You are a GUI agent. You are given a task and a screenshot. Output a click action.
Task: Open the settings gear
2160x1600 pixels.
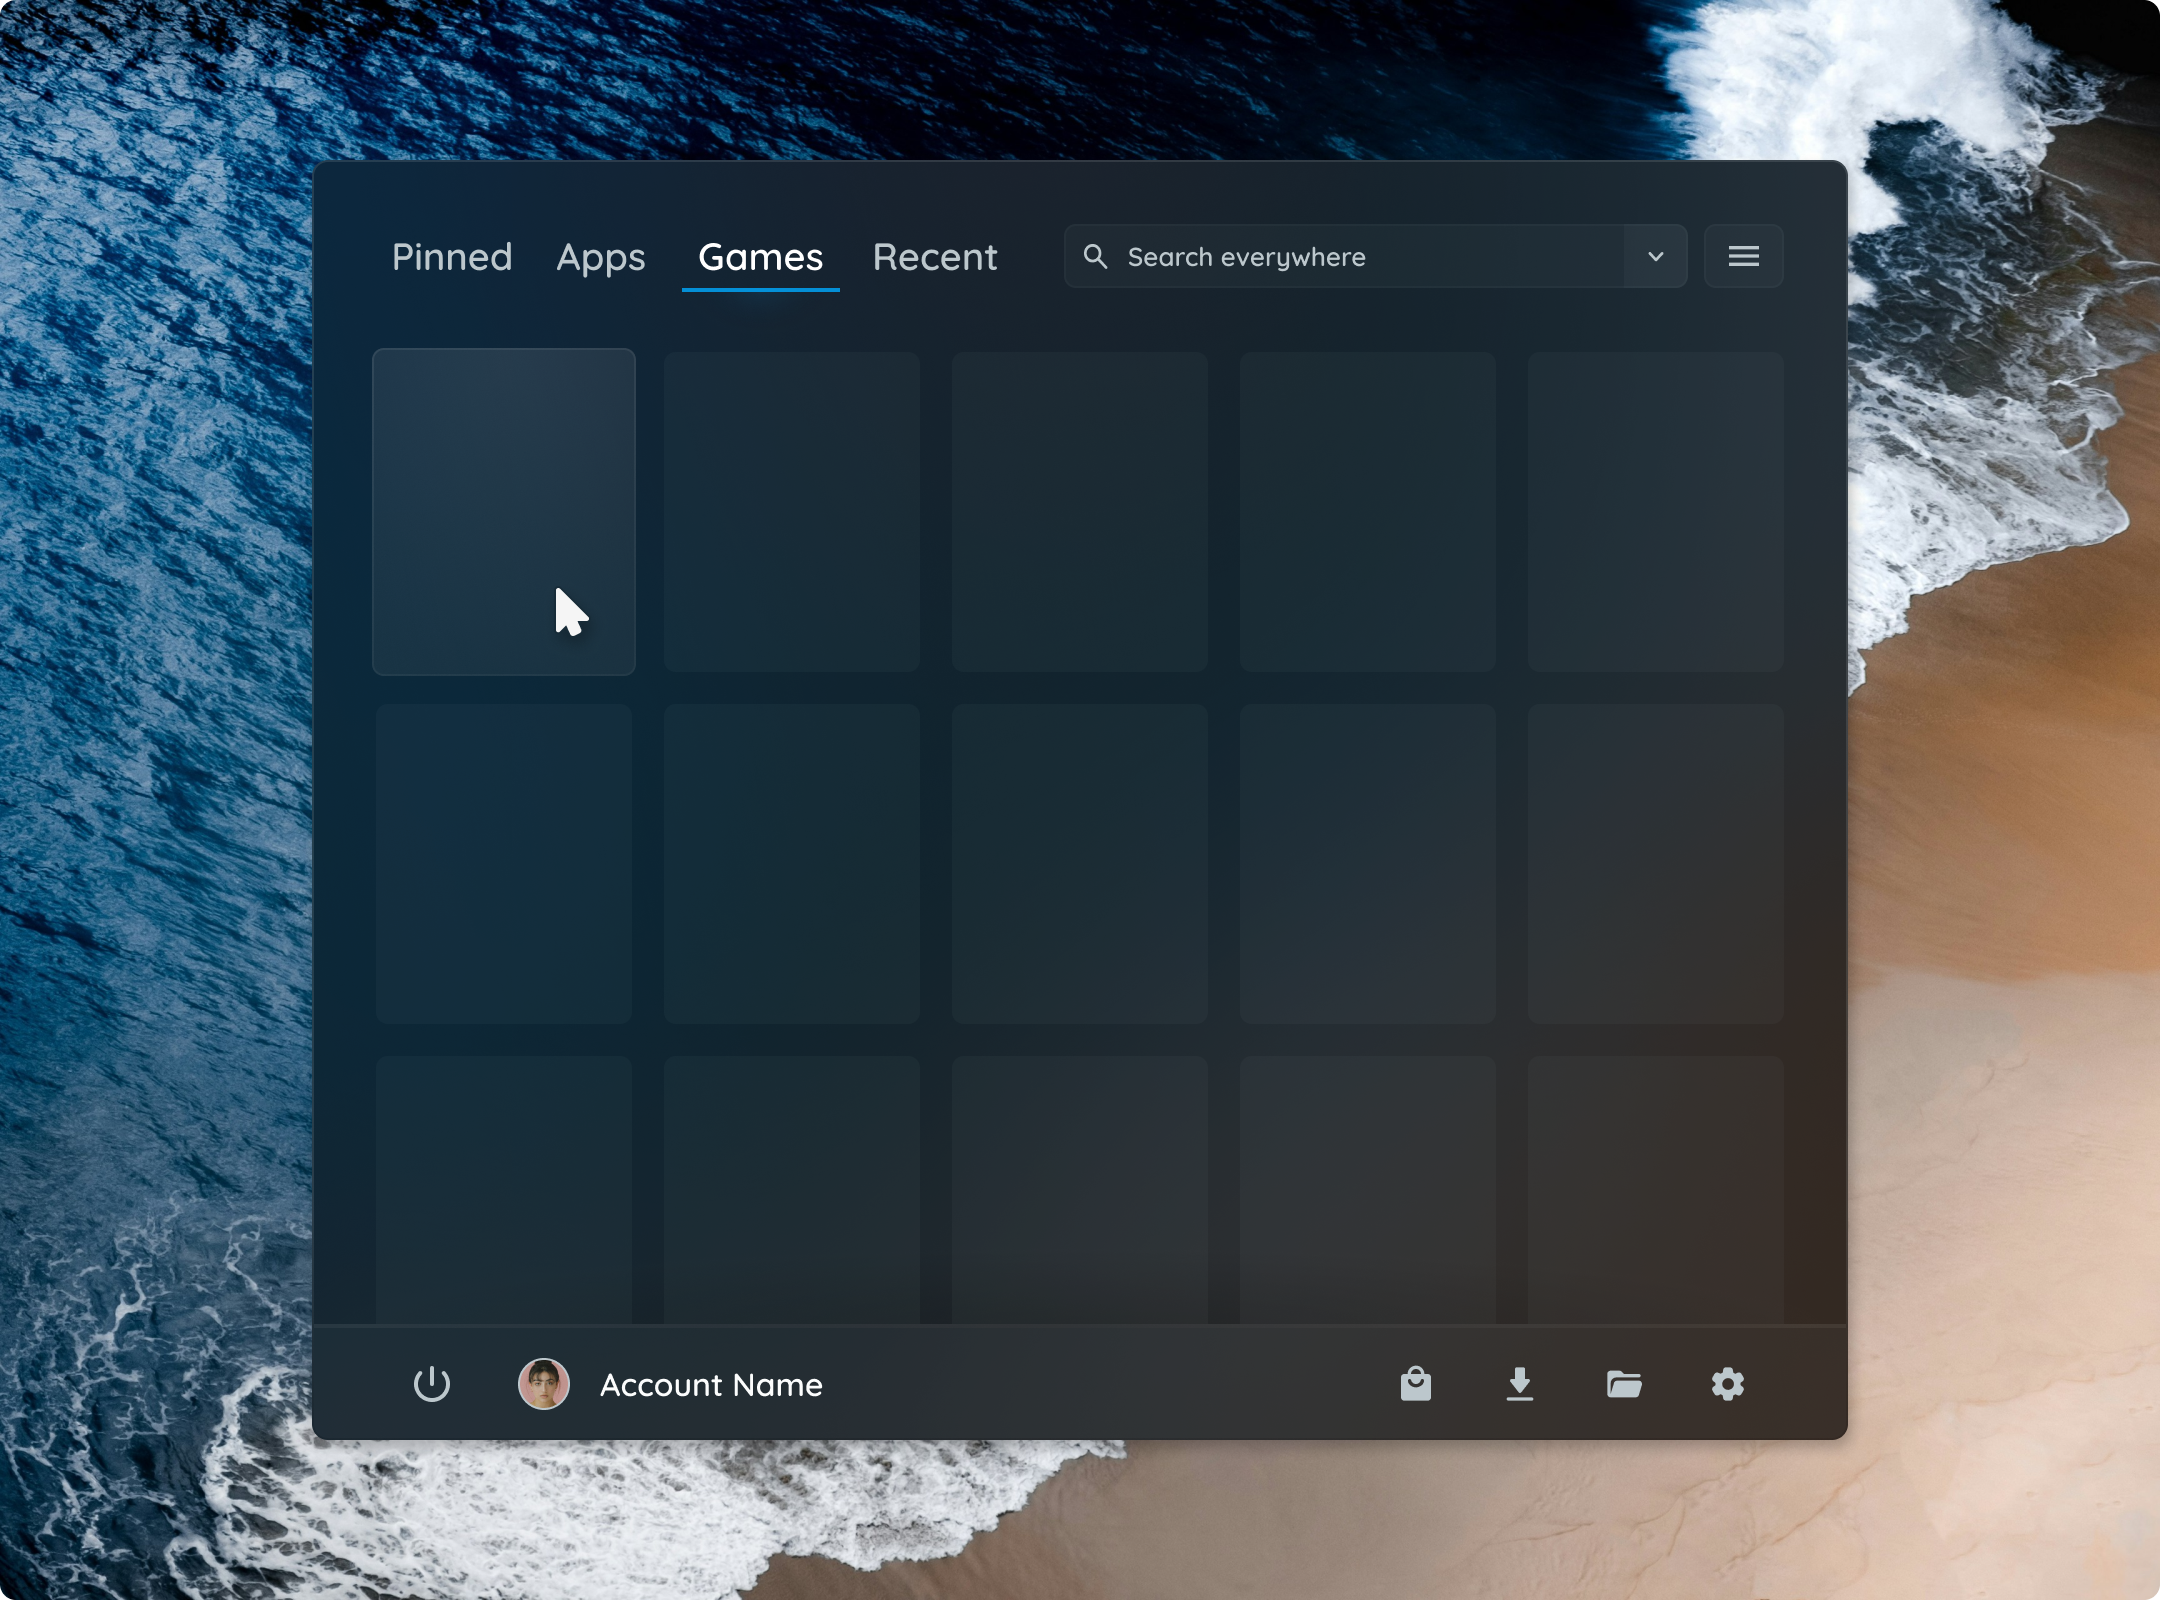1728,1384
